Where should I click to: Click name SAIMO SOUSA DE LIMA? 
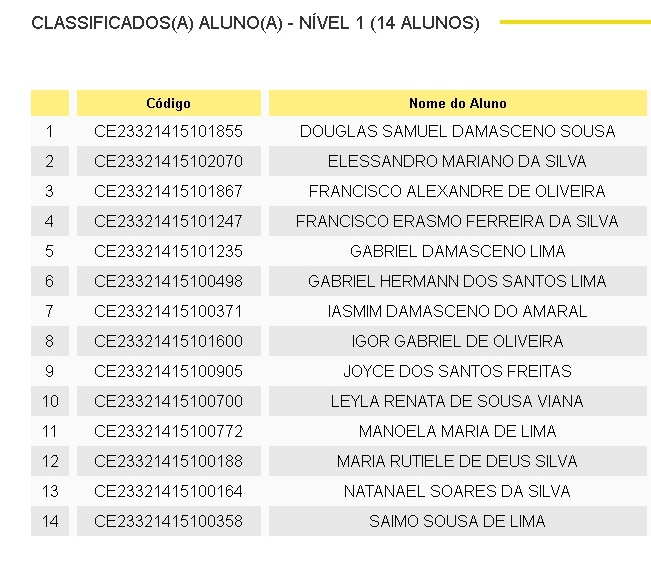457,521
